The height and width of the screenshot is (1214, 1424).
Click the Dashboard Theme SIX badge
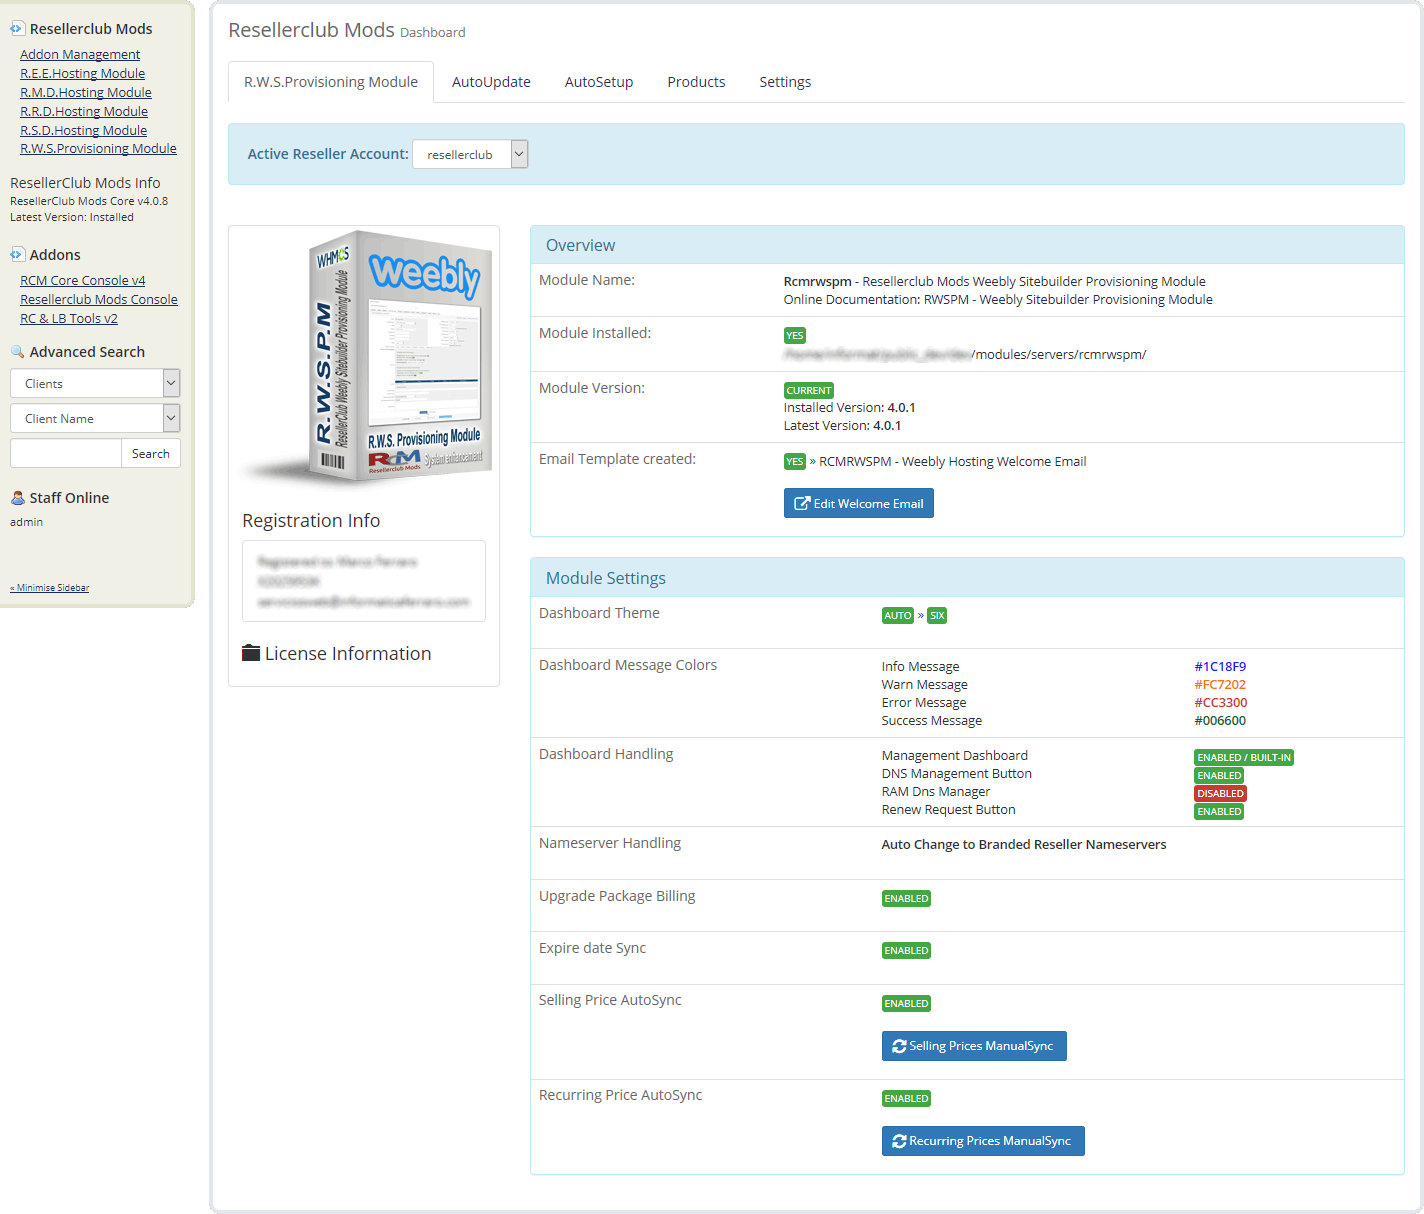[x=937, y=616]
